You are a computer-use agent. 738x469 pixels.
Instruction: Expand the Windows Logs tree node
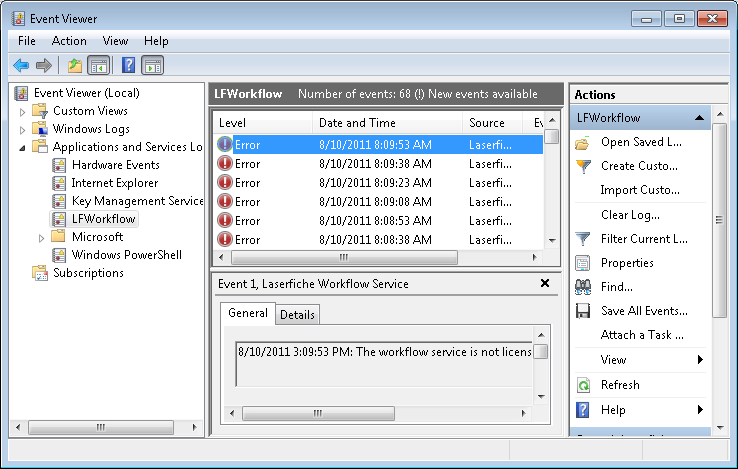pyautogui.click(x=23, y=129)
